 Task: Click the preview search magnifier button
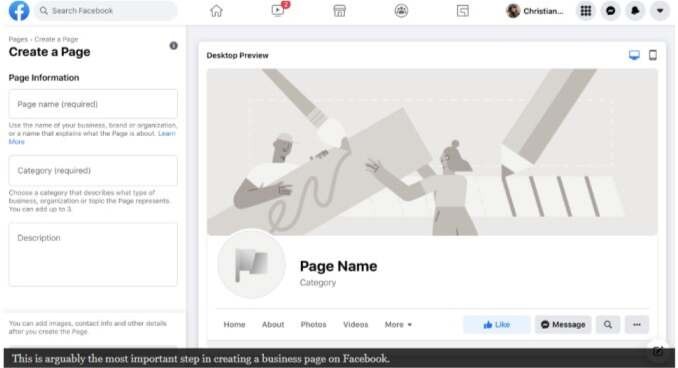pyautogui.click(x=608, y=324)
